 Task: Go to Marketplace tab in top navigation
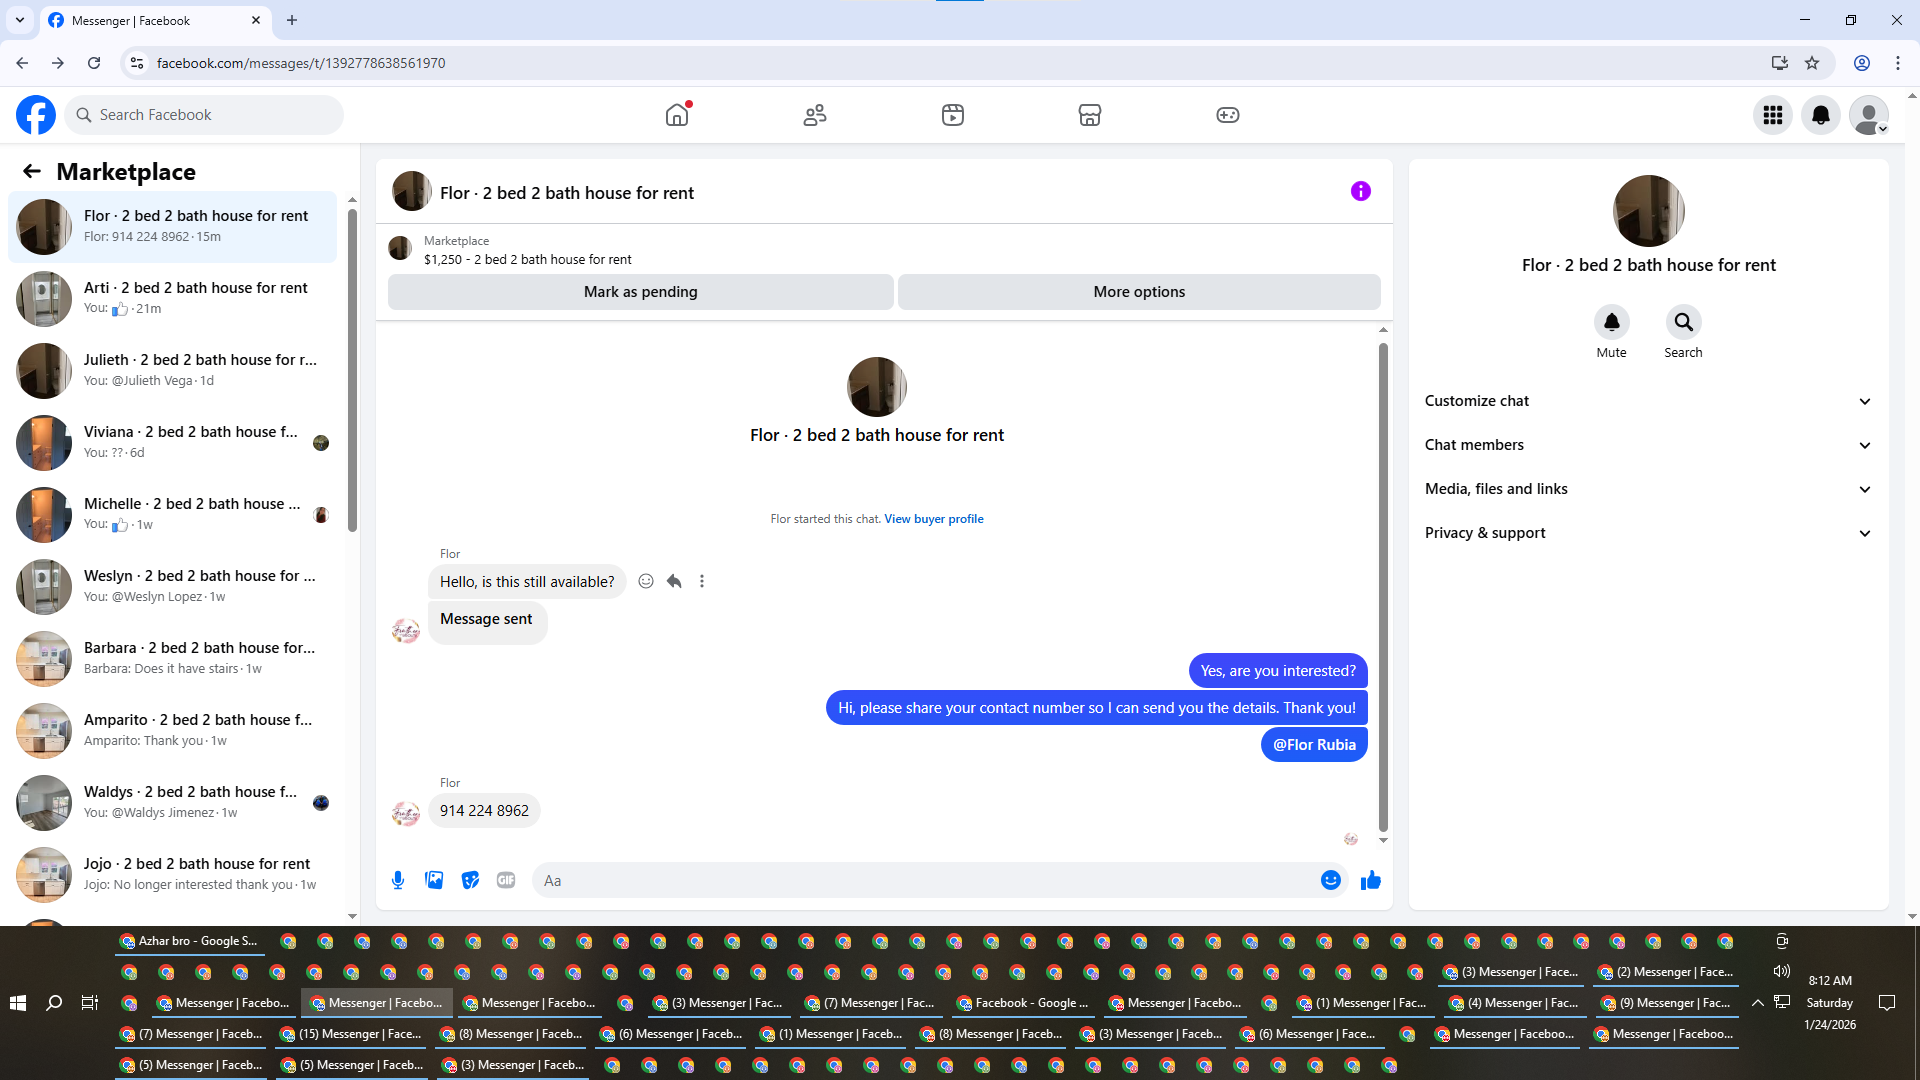pyautogui.click(x=1089, y=115)
